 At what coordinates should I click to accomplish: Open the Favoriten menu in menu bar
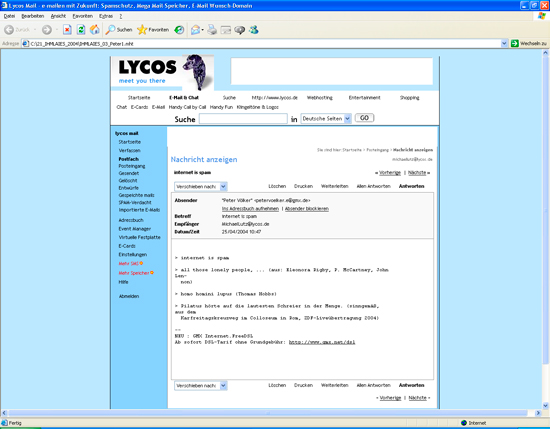[x=83, y=16]
